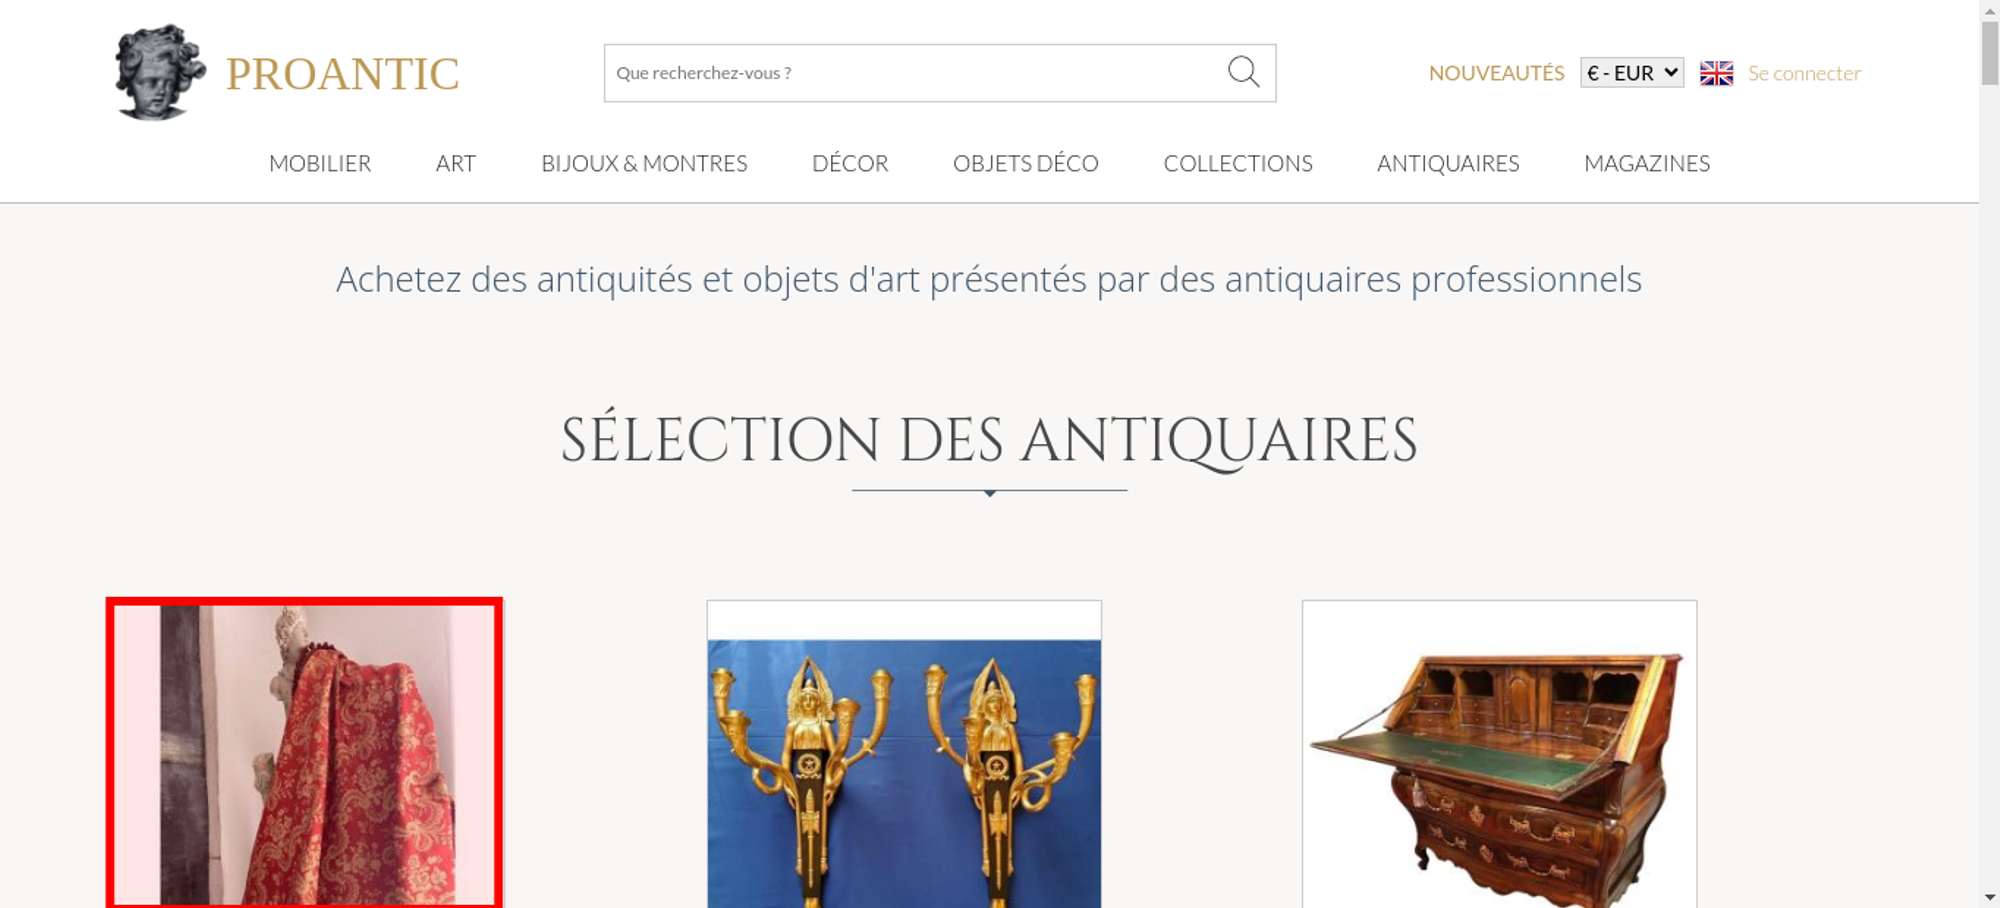The width and height of the screenshot is (2000, 908).
Task: View the wooden slant-front desk listing
Action: pyautogui.click(x=1499, y=754)
